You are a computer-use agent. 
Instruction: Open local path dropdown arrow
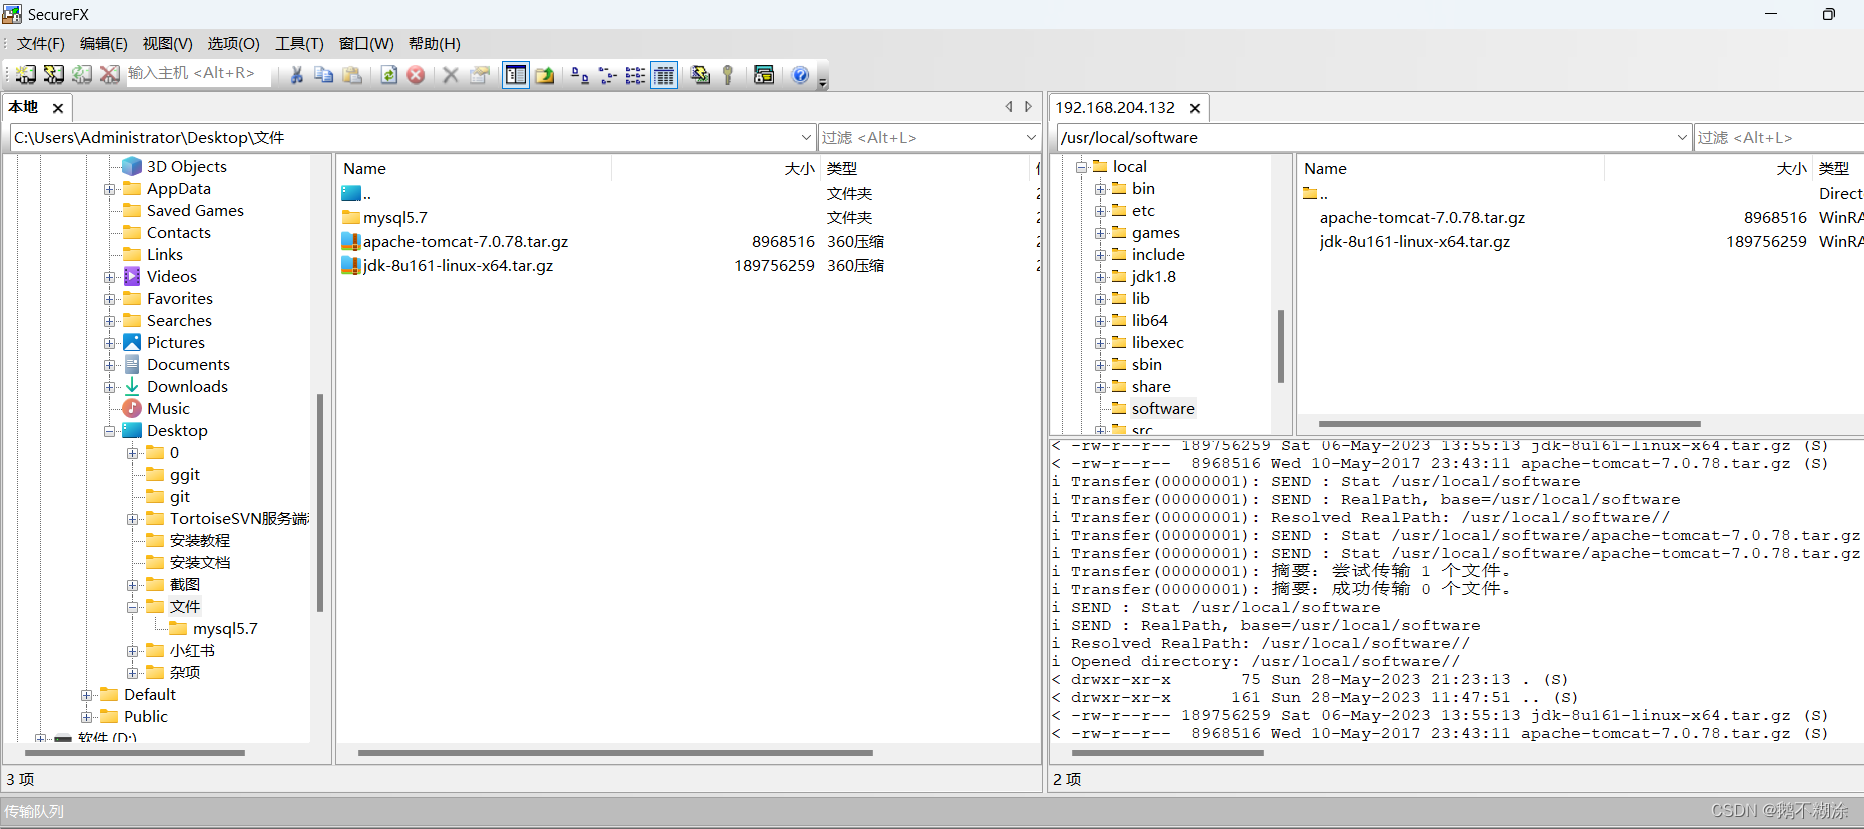806,137
